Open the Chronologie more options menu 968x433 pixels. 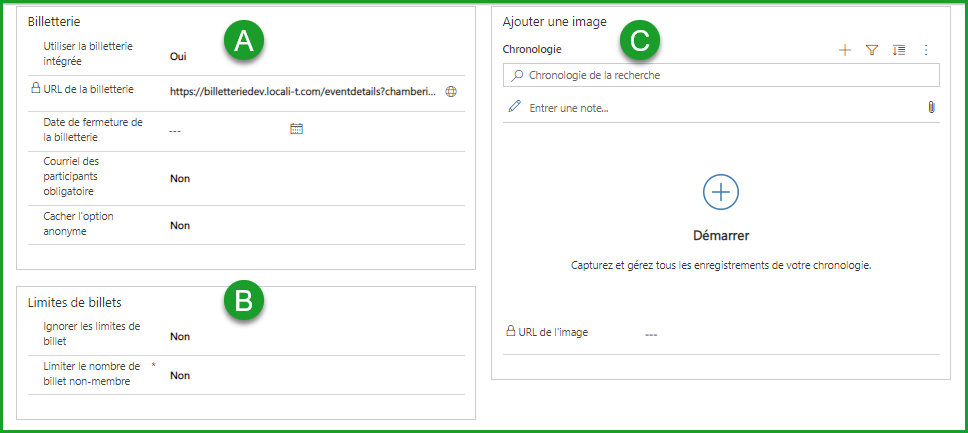pos(926,50)
